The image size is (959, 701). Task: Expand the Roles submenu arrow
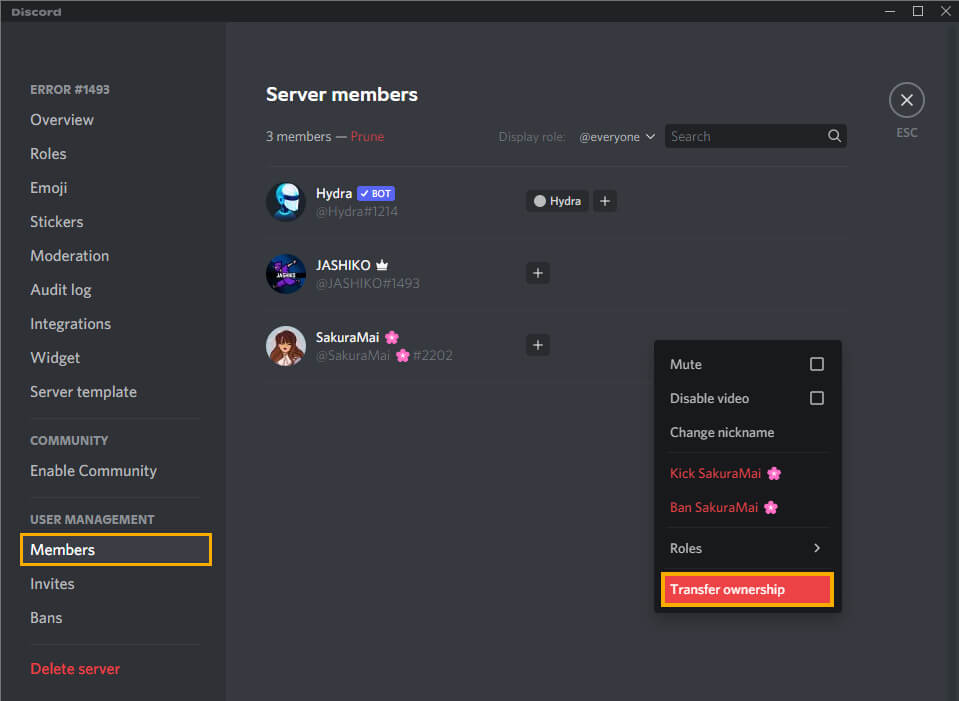pos(817,548)
